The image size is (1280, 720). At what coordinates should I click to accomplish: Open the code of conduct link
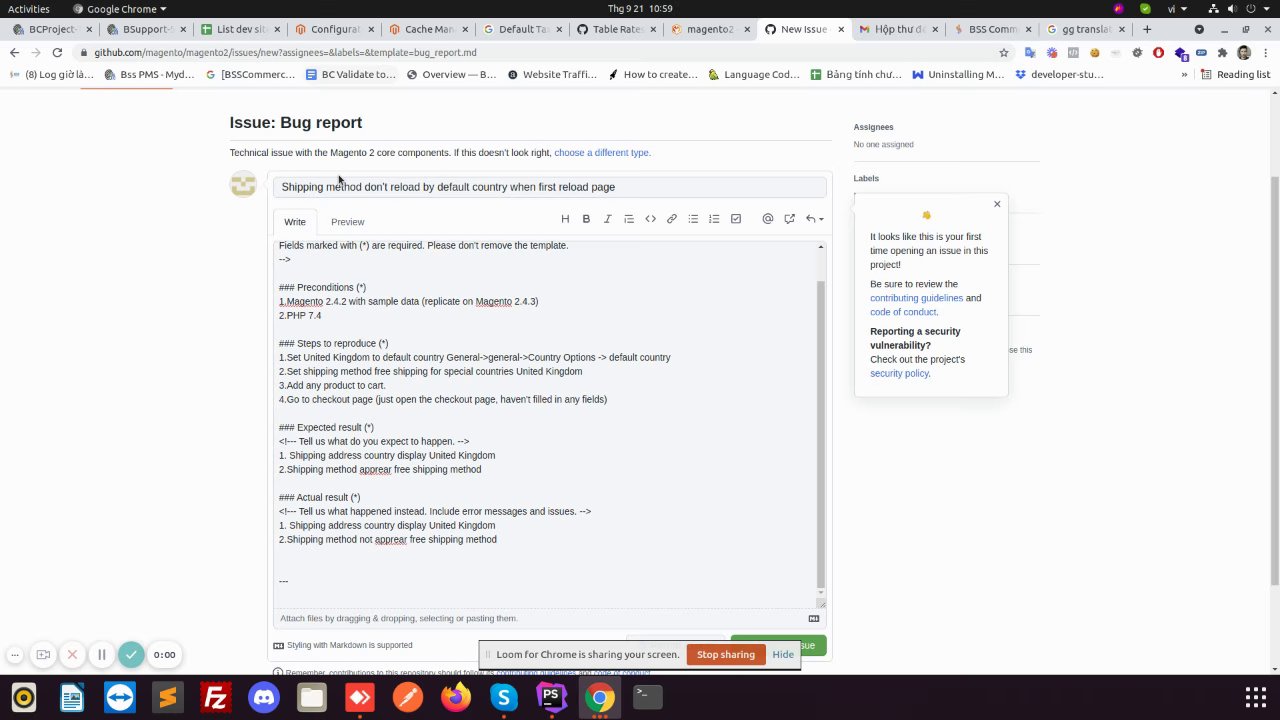(x=903, y=312)
